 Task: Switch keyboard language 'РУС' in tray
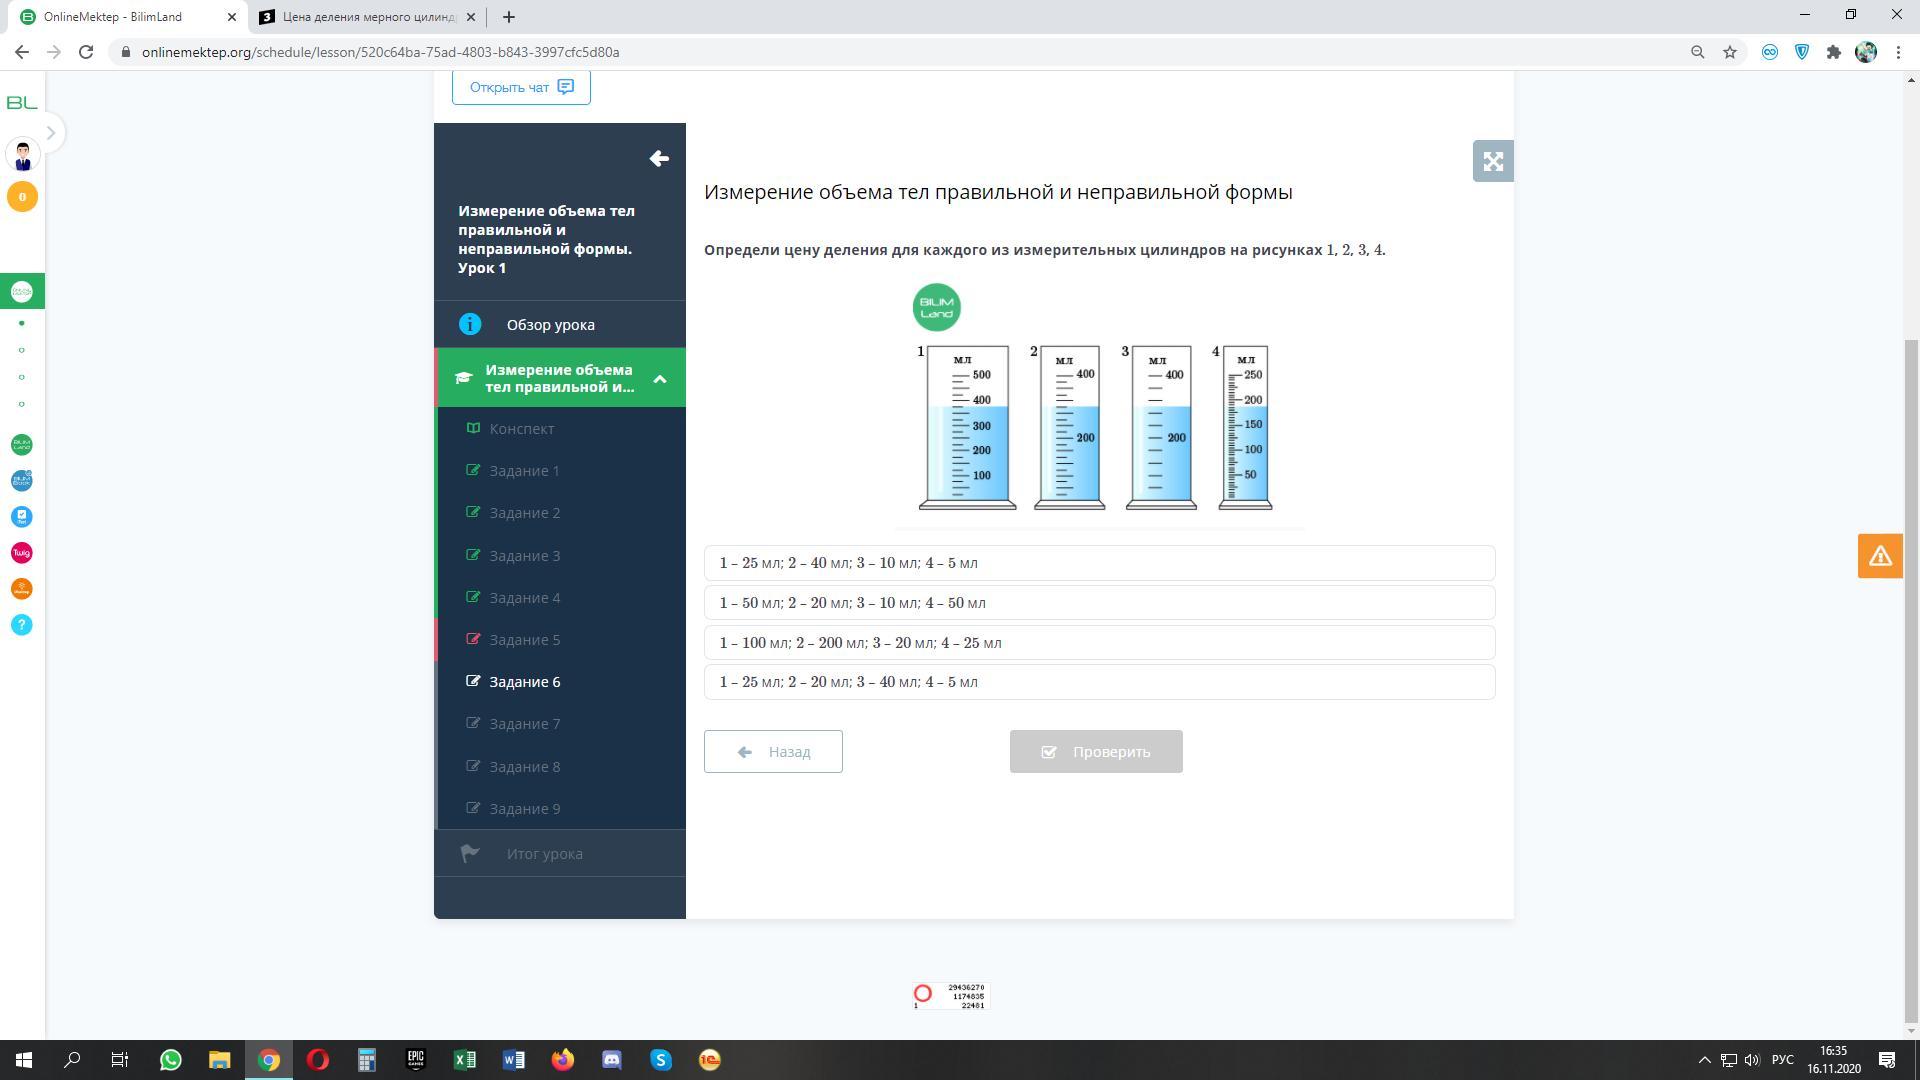click(x=1783, y=1060)
